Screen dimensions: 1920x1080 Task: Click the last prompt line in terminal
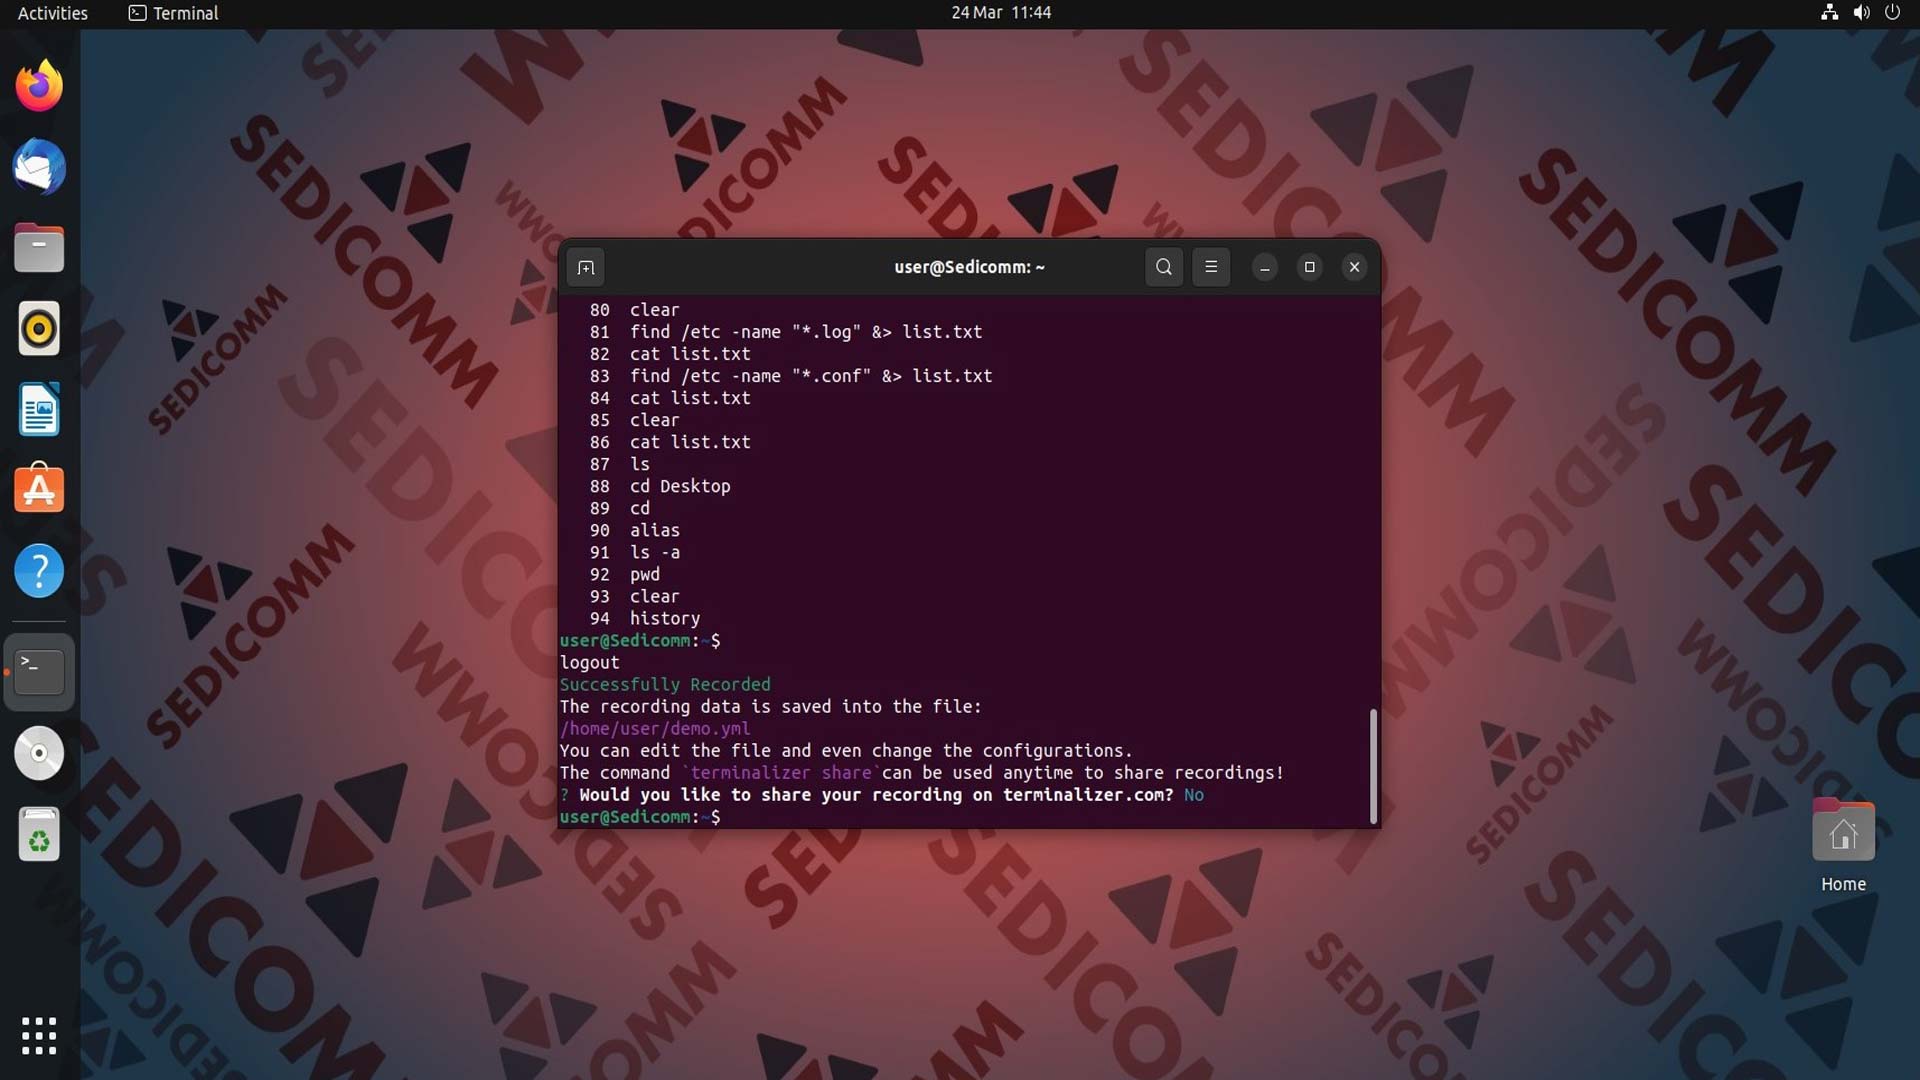click(x=640, y=817)
